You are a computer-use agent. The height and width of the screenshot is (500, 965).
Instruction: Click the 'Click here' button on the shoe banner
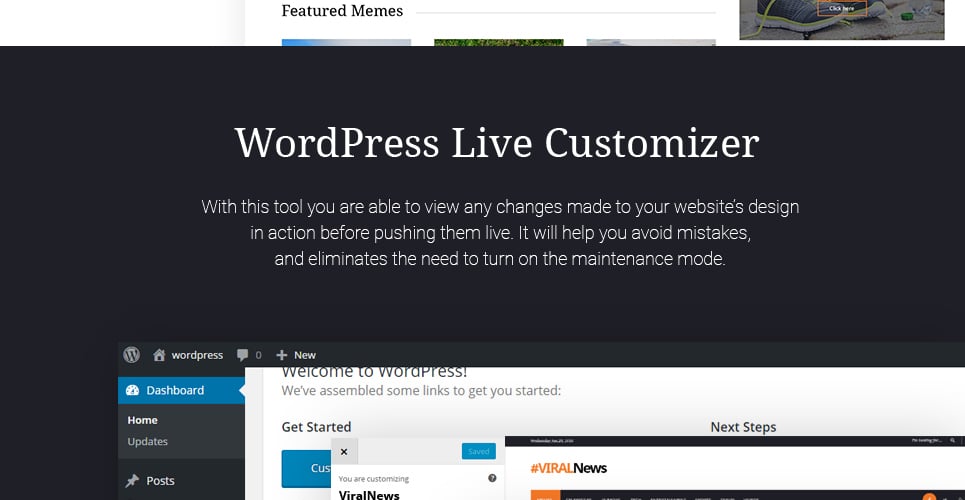tap(841, 8)
